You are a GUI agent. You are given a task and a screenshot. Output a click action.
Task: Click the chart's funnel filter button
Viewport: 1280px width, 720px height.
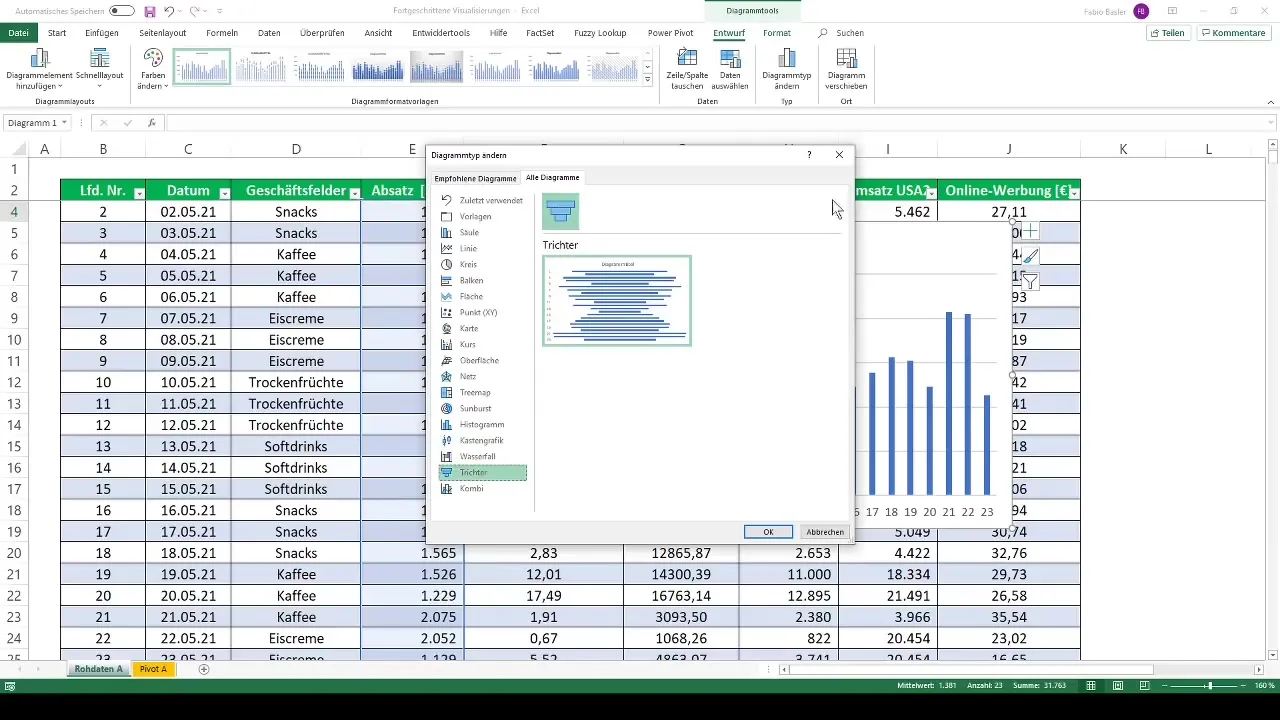(x=1030, y=282)
